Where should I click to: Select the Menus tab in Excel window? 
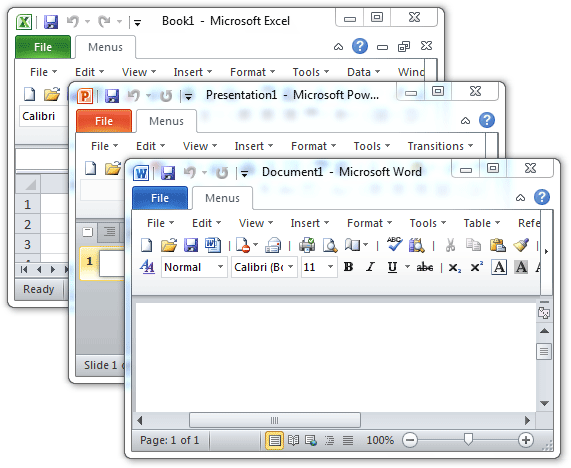tap(105, 47)
